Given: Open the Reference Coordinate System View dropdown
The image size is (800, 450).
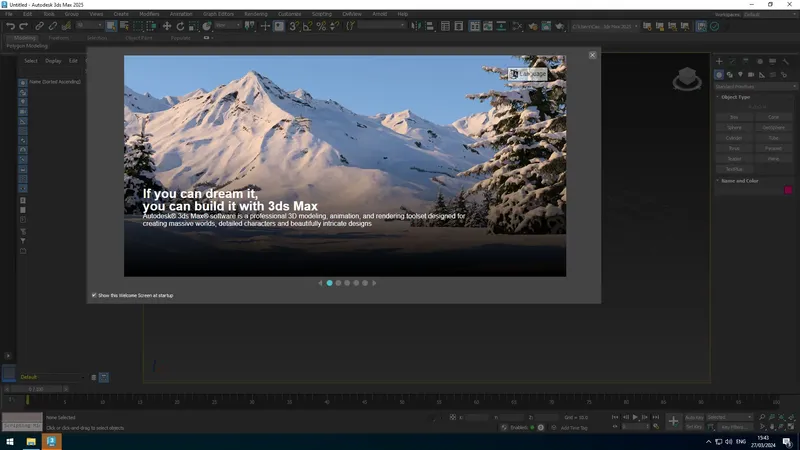Looking at the screenshot, I should coord(228,25).
